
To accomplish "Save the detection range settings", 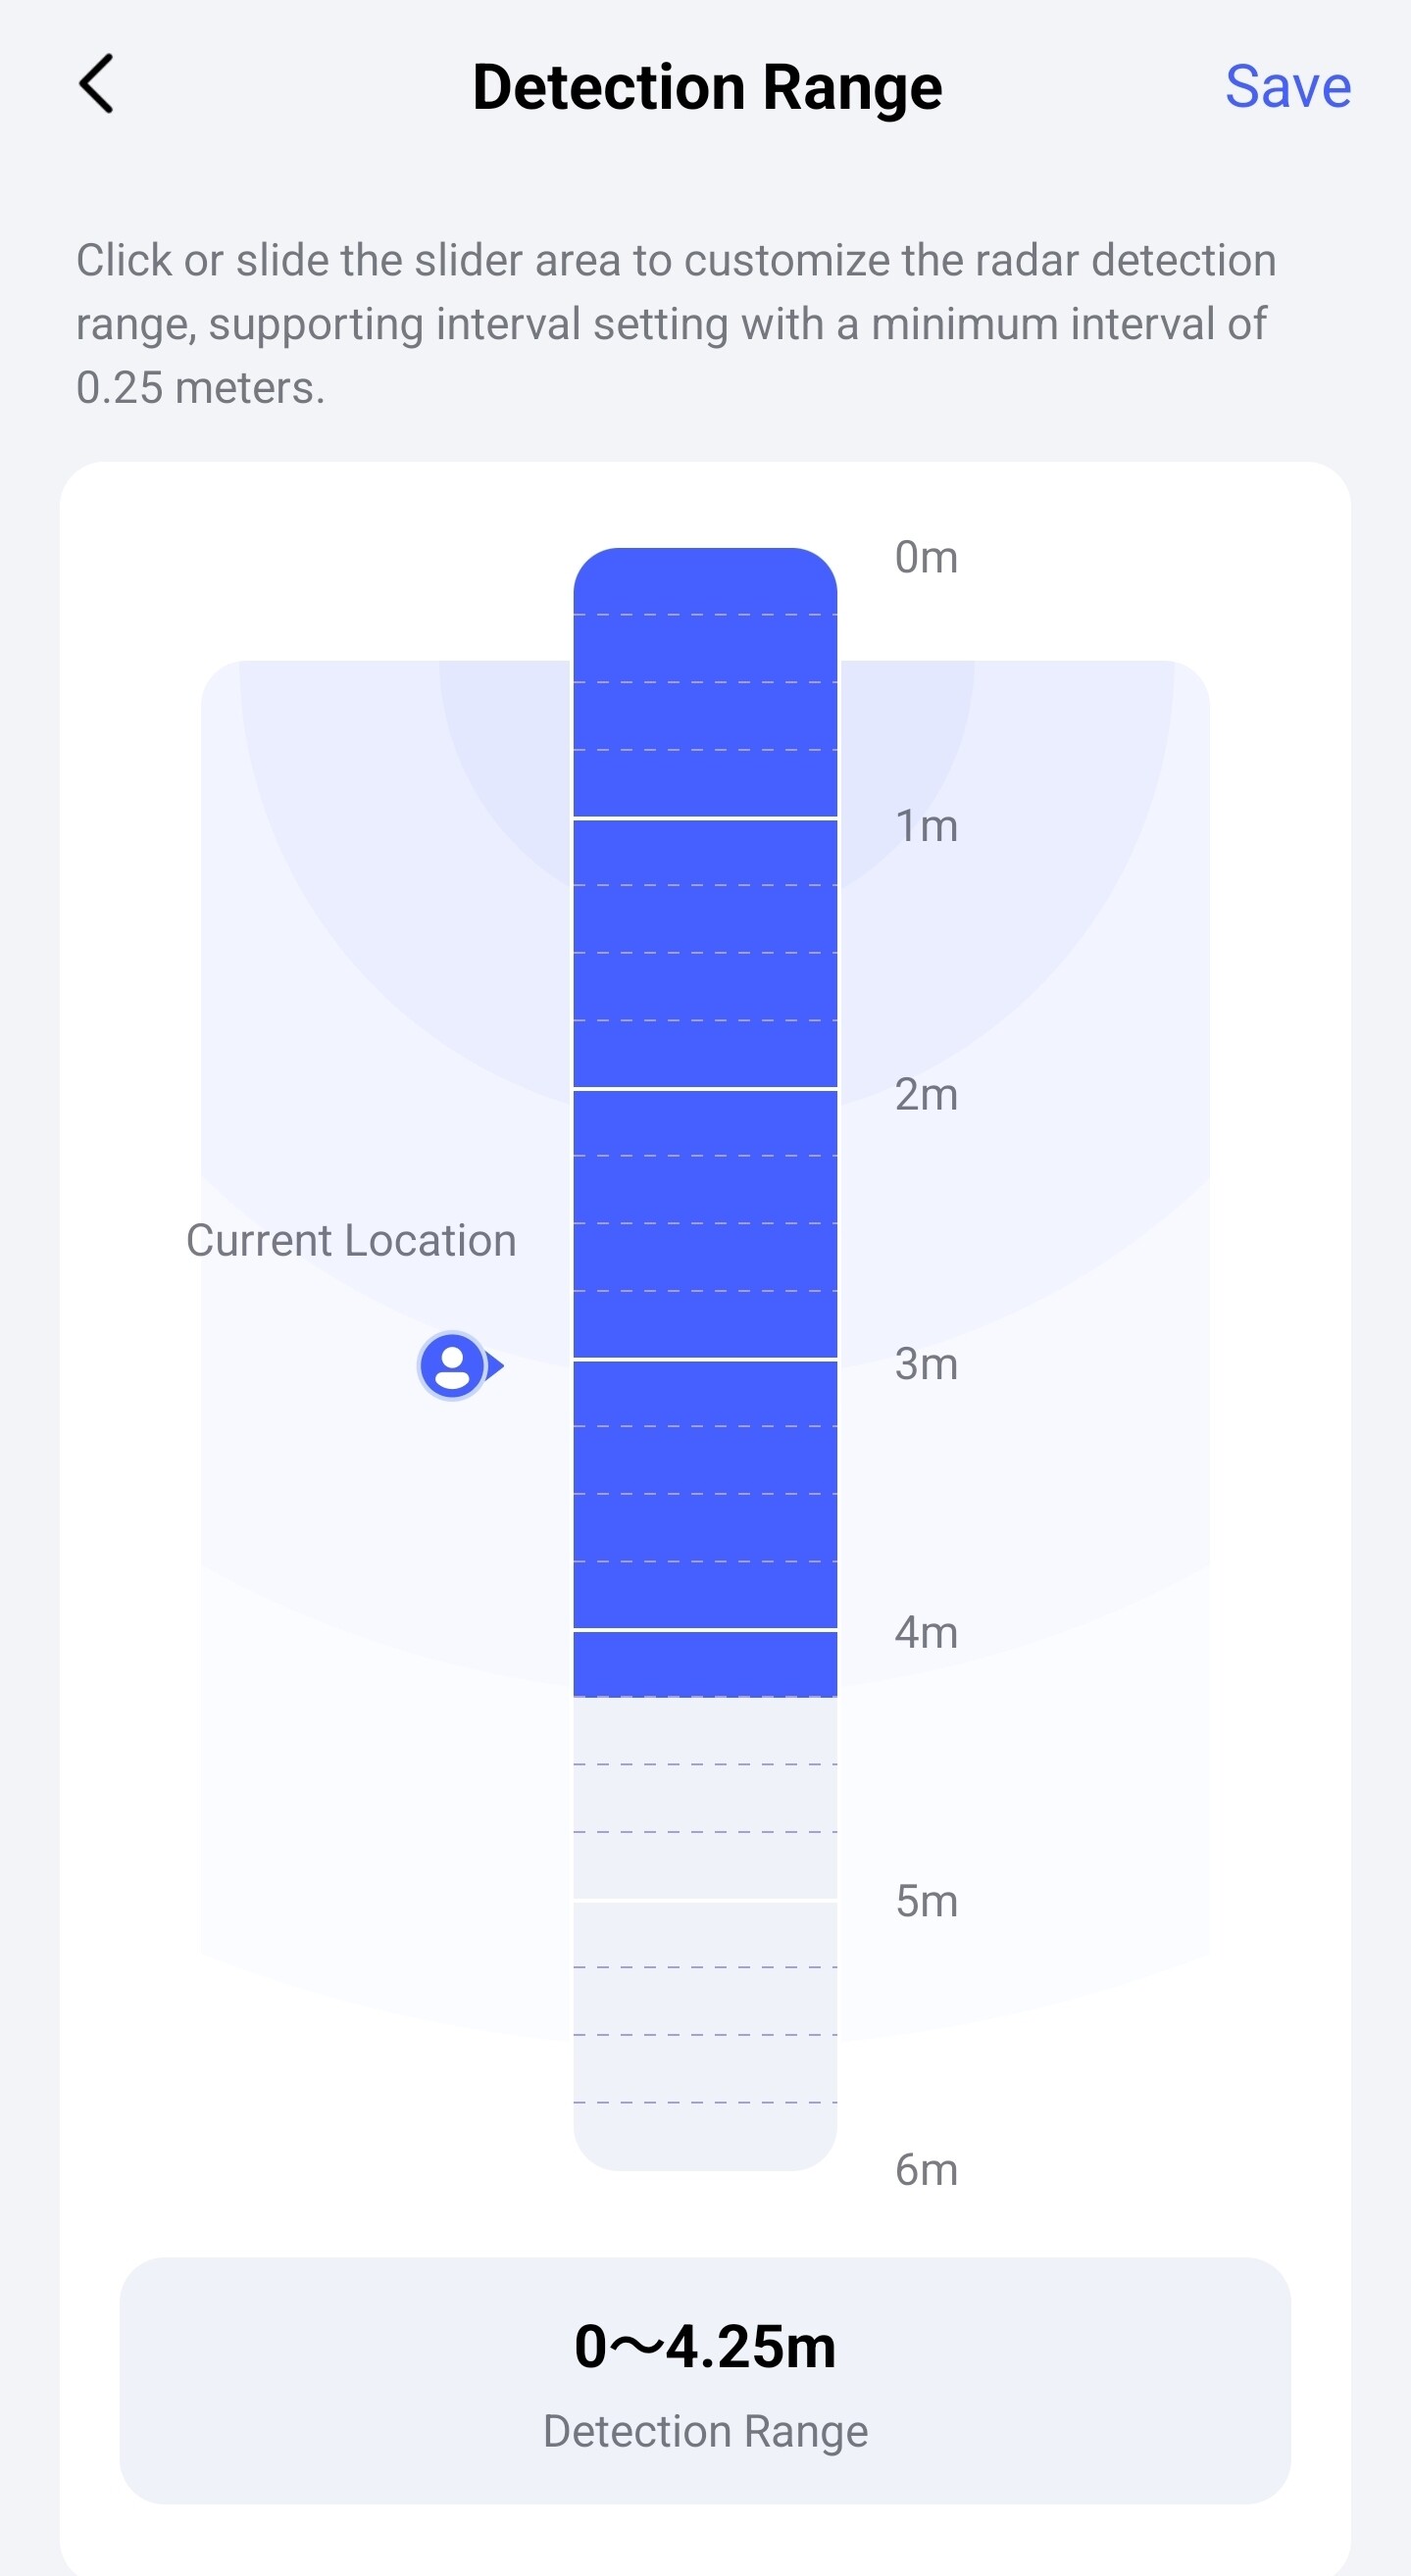I will (1287, 87).
